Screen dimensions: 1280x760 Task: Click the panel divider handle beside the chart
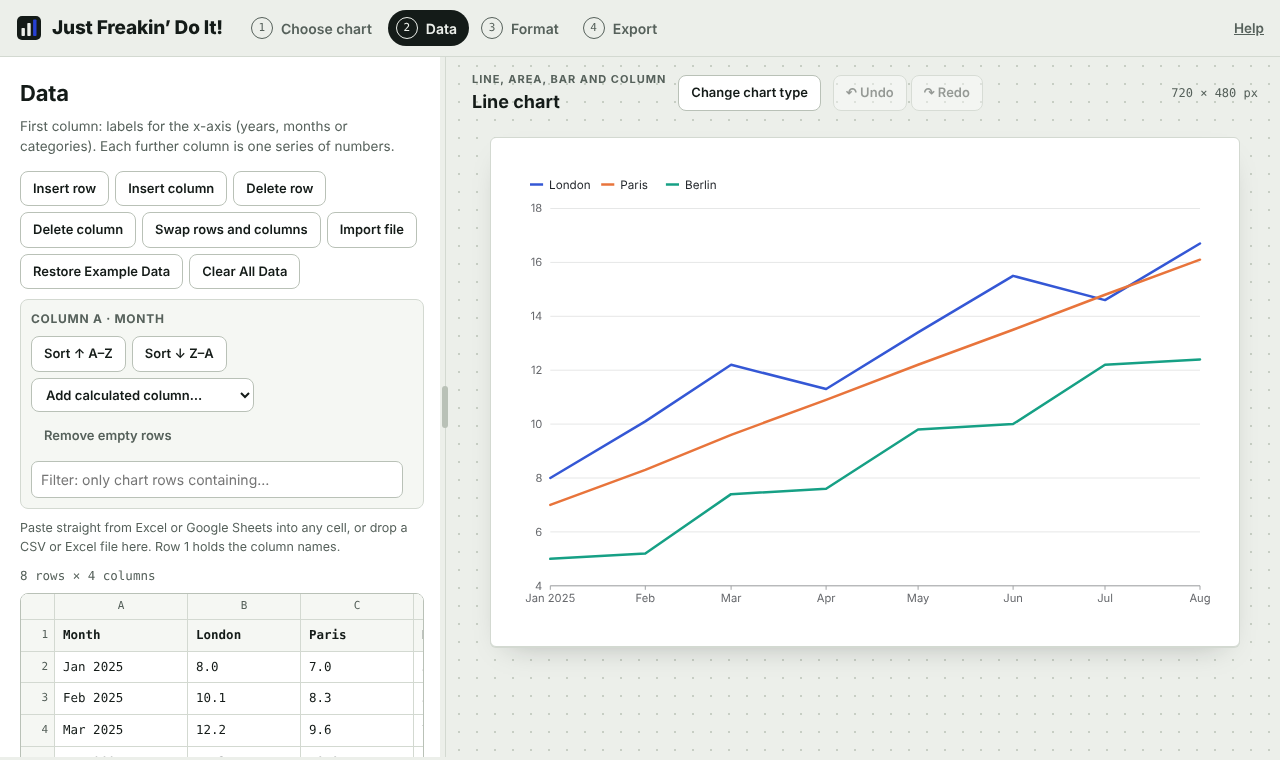click(445, 407)
